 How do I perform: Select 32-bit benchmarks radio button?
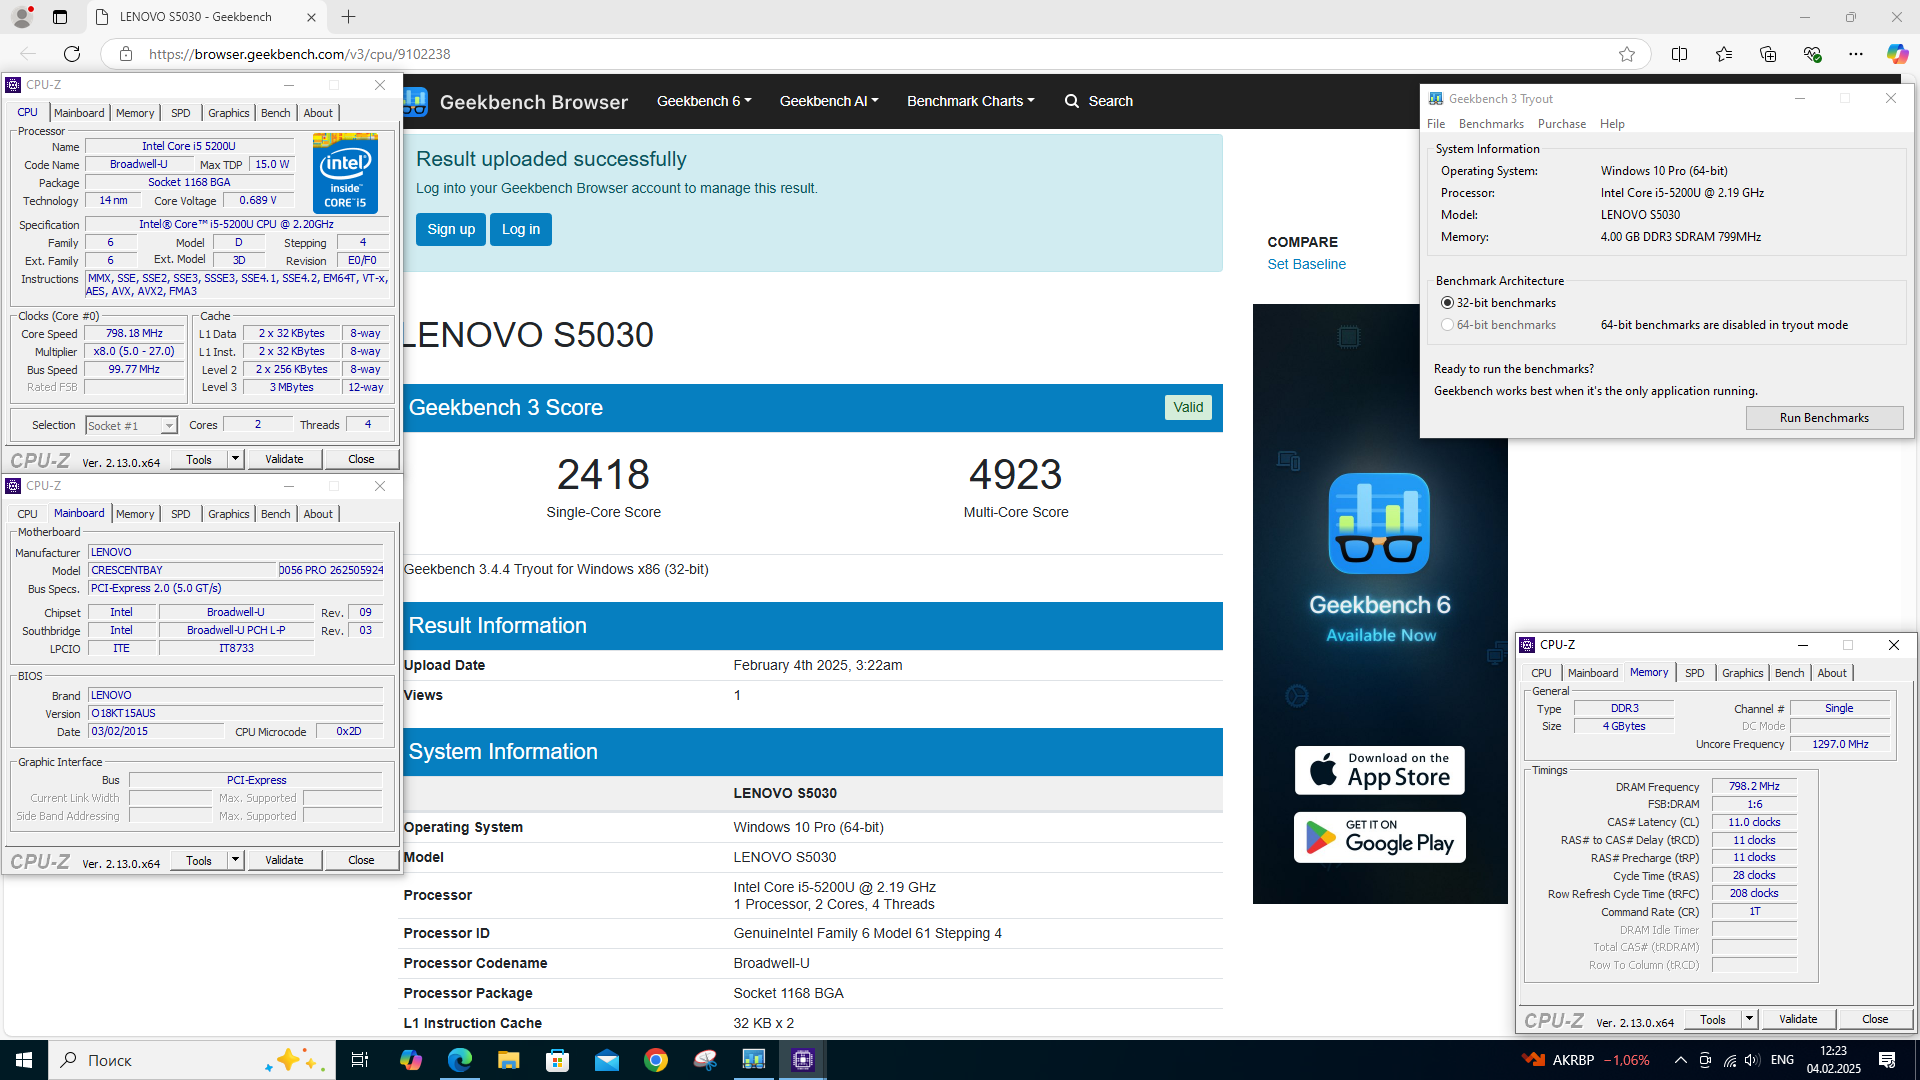pos(1447,303)
